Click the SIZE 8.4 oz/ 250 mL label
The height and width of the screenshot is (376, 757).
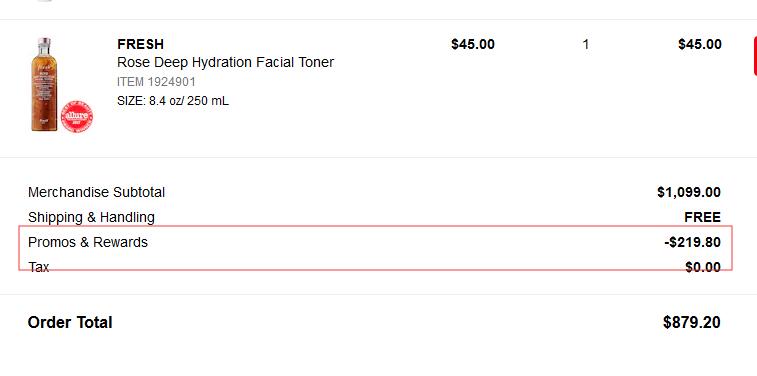tap(173, 101)
